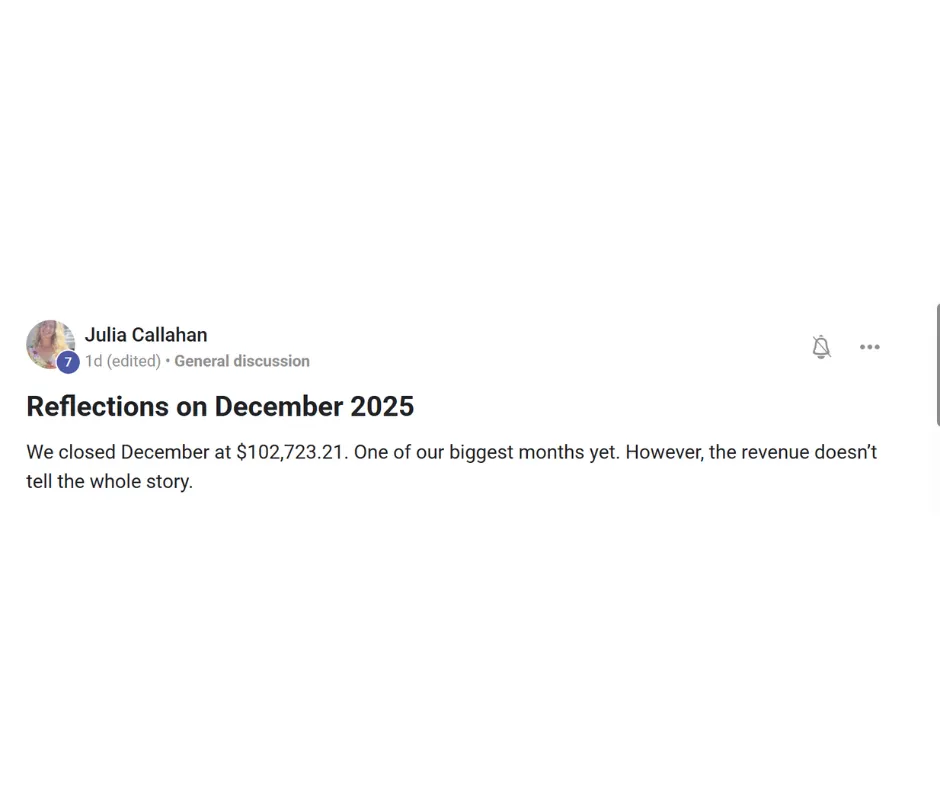Open the three-dot post options menu

click(x=869, y=347)
